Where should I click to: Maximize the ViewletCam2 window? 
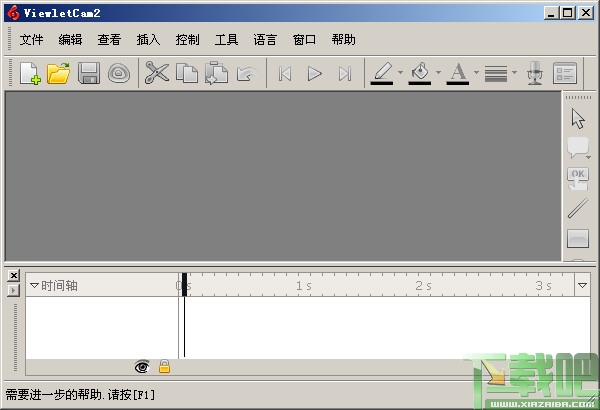(567, 13)
